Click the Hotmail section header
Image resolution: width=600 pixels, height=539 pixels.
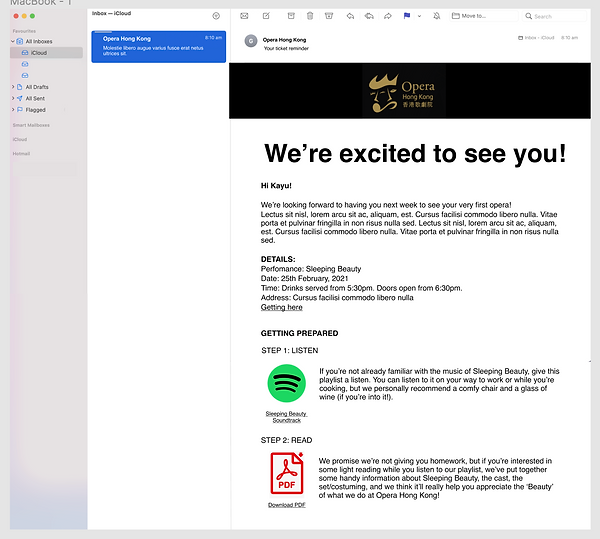pos(21,153)
